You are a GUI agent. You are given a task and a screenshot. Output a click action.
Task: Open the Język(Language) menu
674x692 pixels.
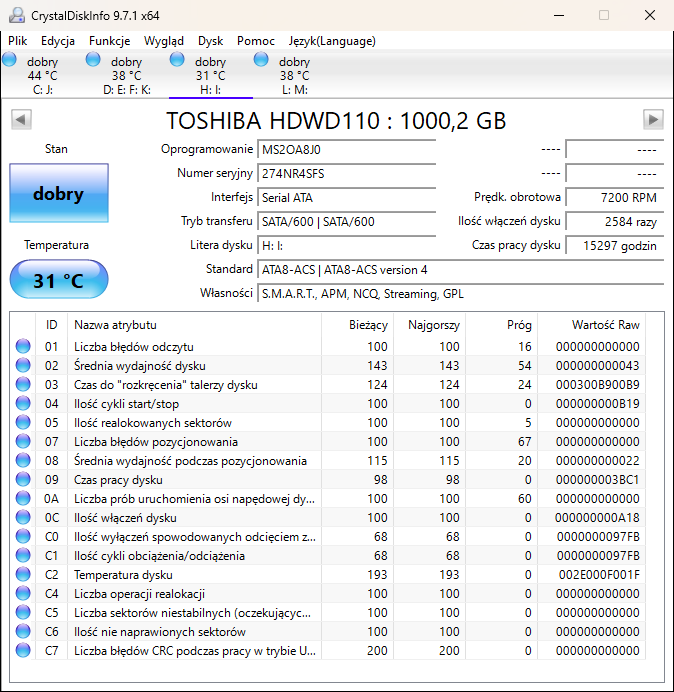coord(331,41)
